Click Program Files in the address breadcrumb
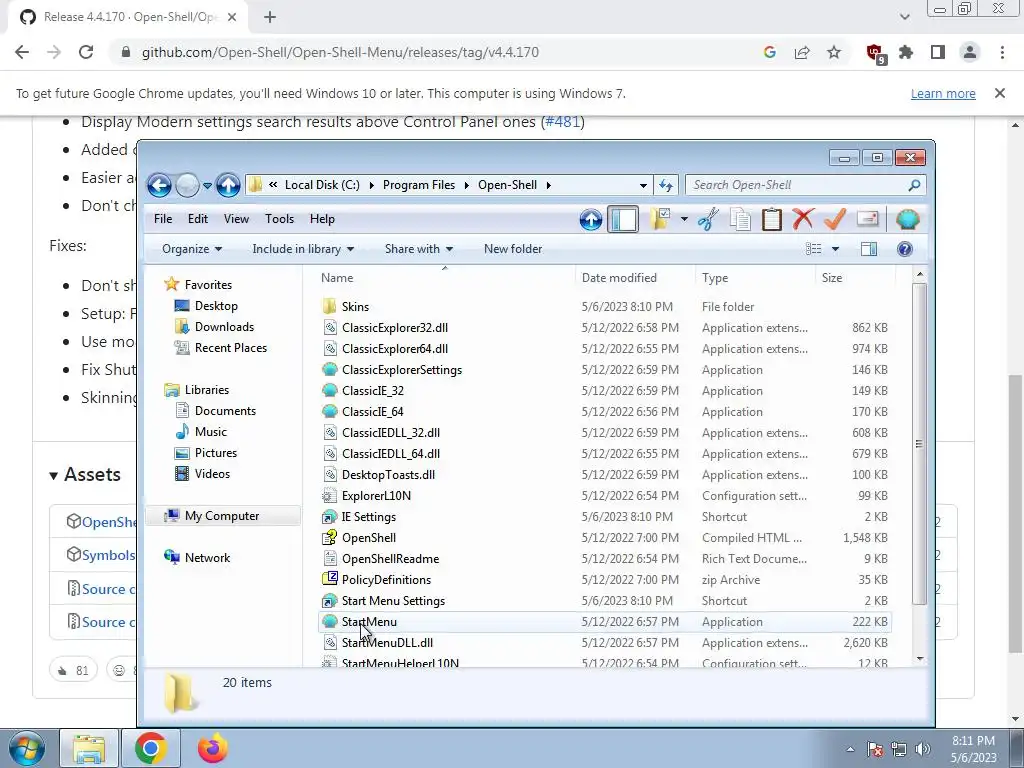The height and width of the screenshot is (768, 1024). (x=419, y=185)
